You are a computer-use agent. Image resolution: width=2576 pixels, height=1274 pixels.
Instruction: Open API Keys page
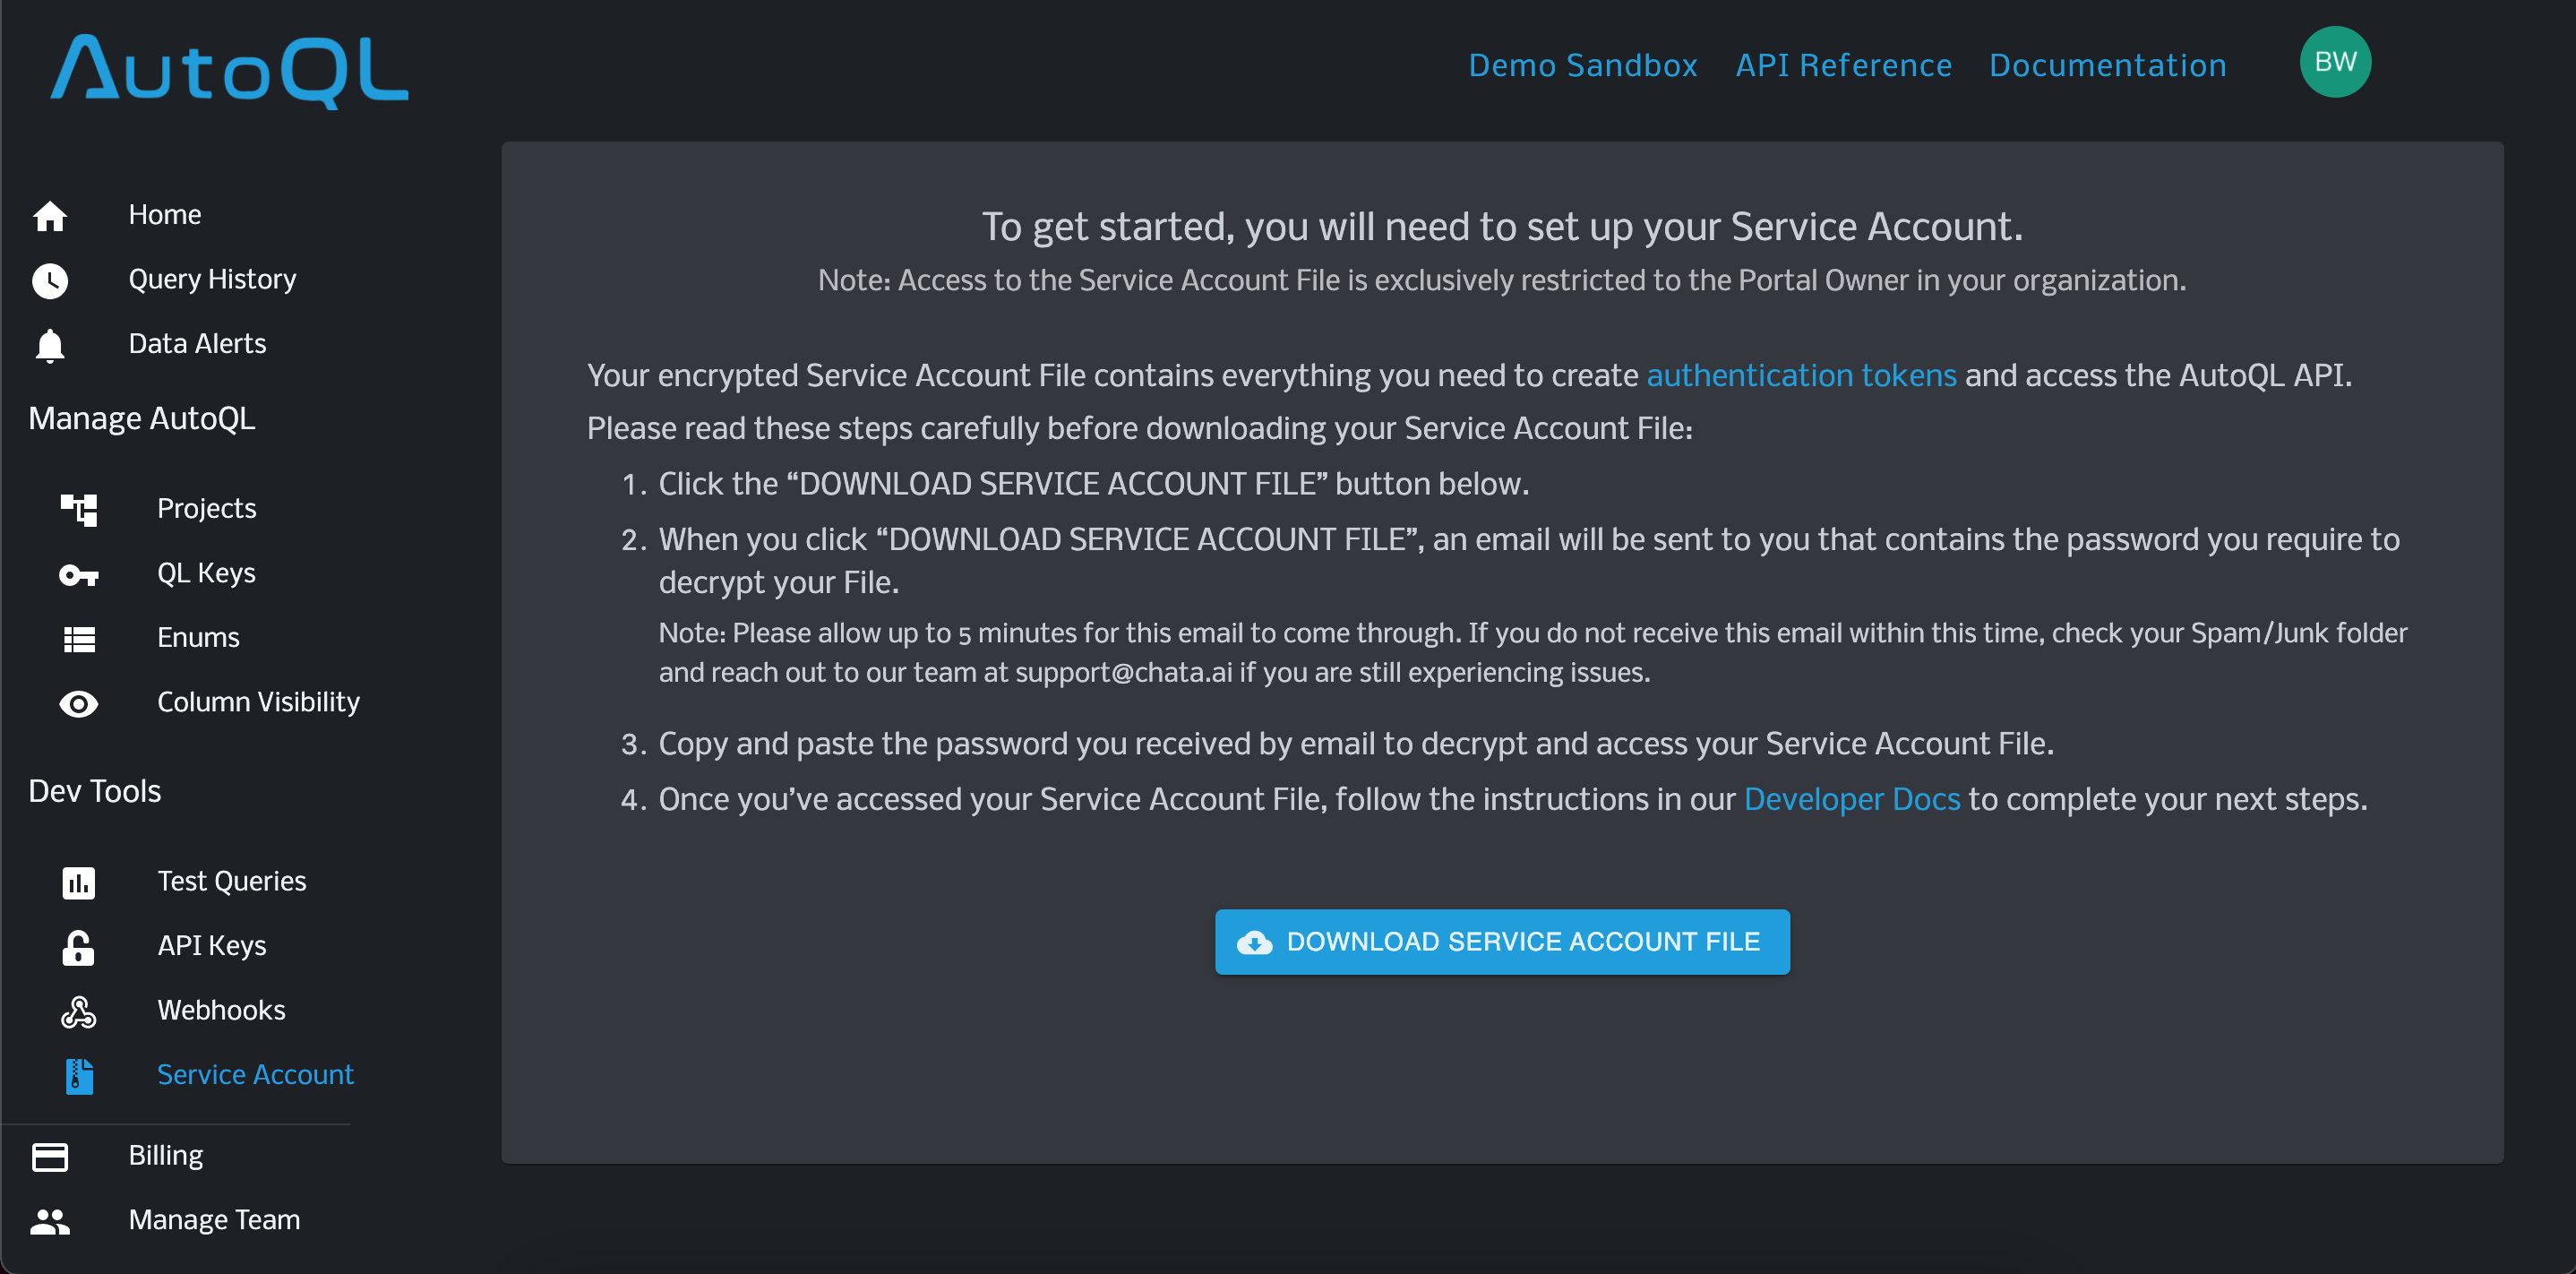pyautogui.click(x=211, y=945)
